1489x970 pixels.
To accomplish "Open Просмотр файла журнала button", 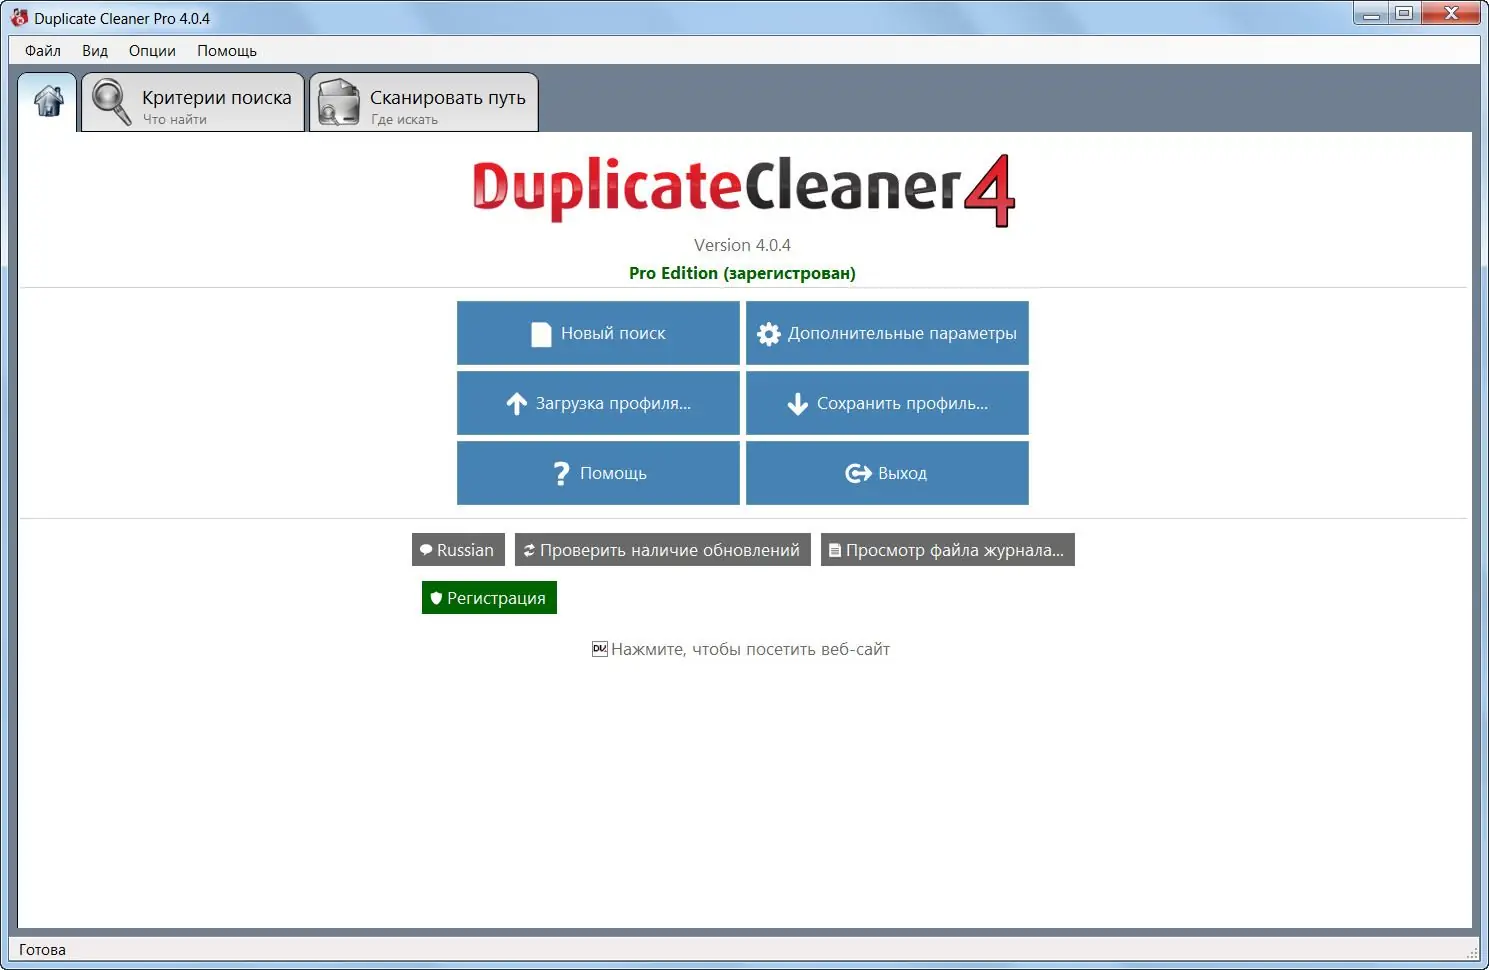I will pos(948,550).
